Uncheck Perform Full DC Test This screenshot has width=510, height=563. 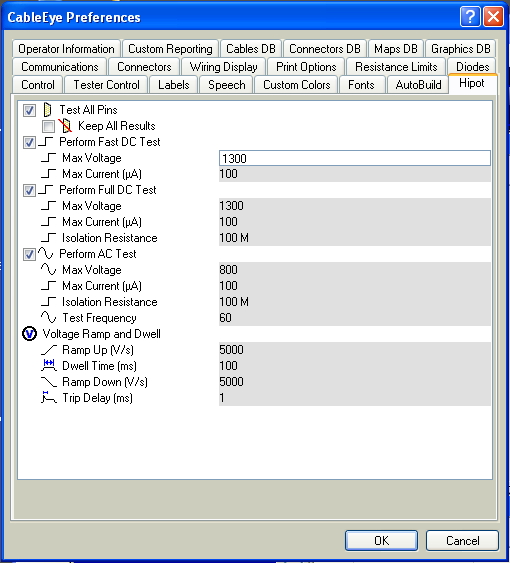click(29, 190)
